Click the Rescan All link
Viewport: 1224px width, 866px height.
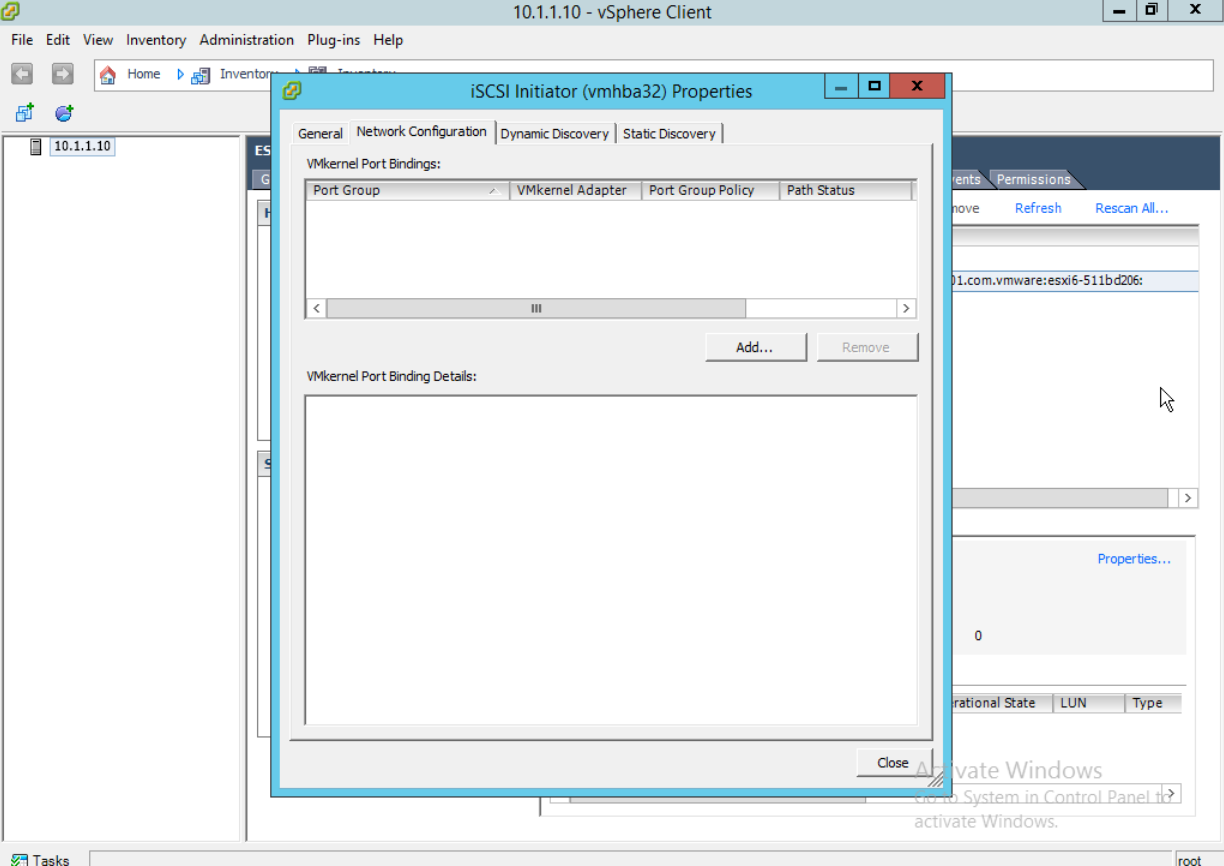coord(1131,208)
